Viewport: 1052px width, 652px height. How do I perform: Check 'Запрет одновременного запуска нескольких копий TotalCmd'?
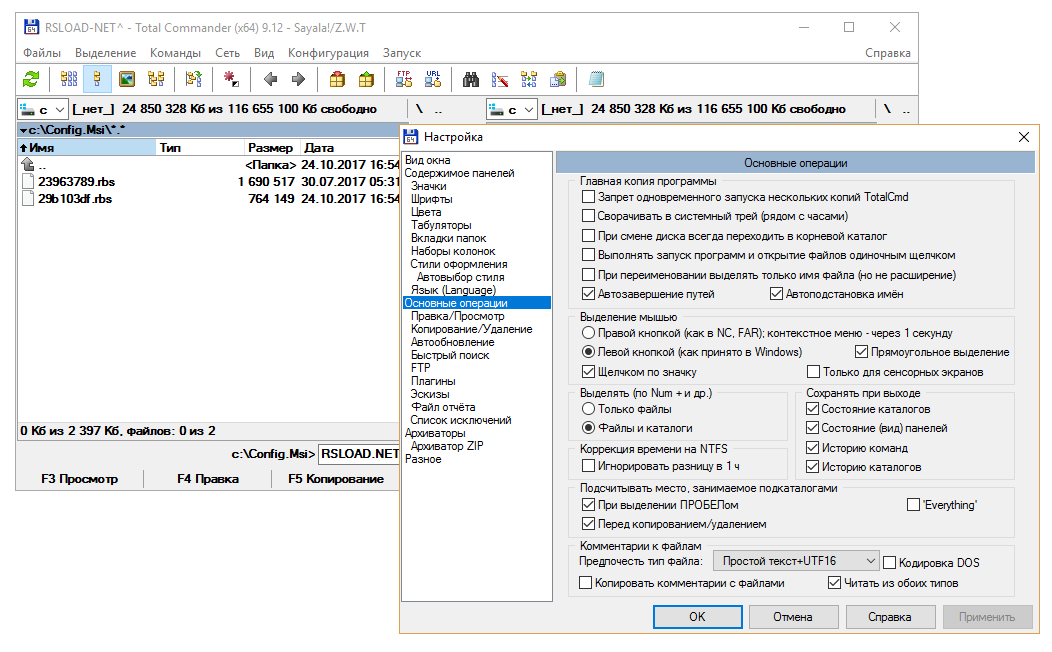(x=588, y=197)
